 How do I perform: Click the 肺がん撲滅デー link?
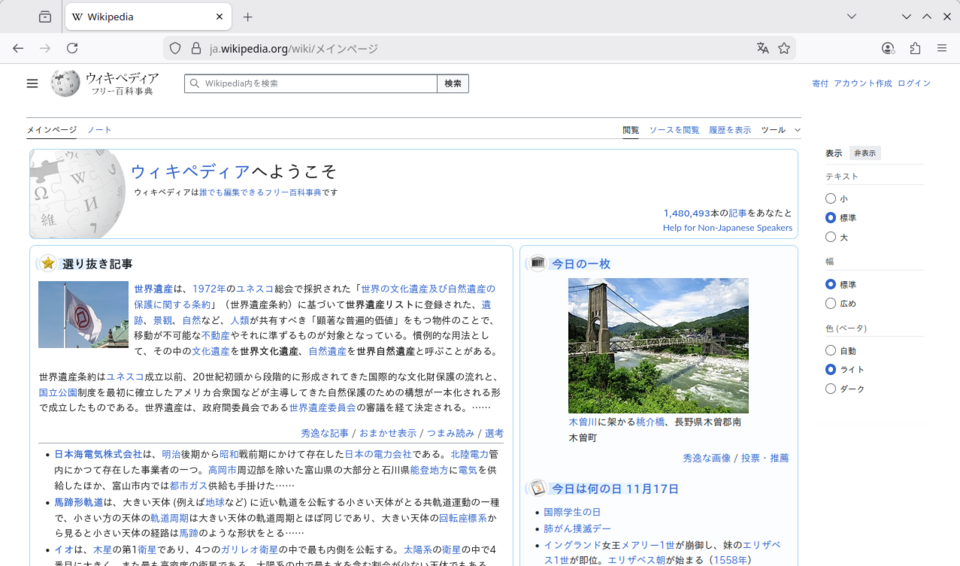(577, 529)
